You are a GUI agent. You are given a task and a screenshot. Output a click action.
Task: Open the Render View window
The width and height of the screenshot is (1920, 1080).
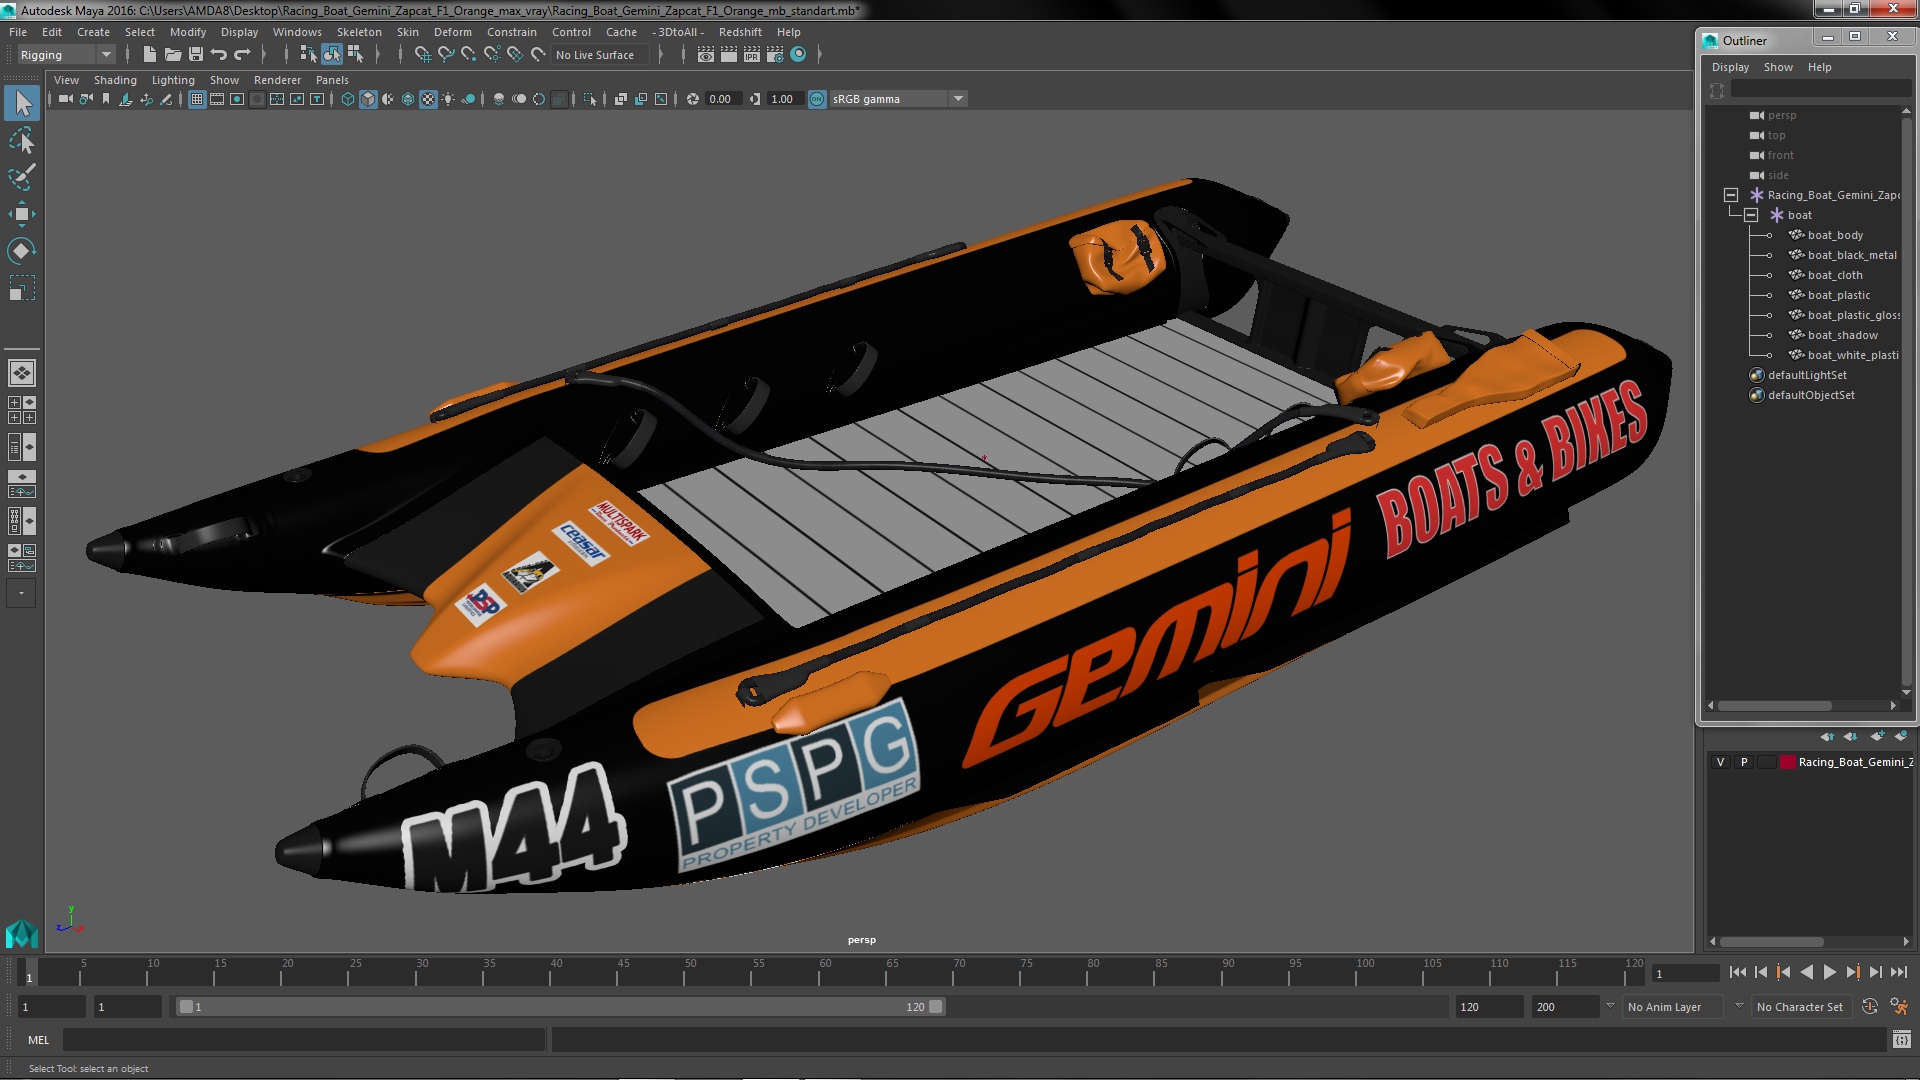pos(706,55)
